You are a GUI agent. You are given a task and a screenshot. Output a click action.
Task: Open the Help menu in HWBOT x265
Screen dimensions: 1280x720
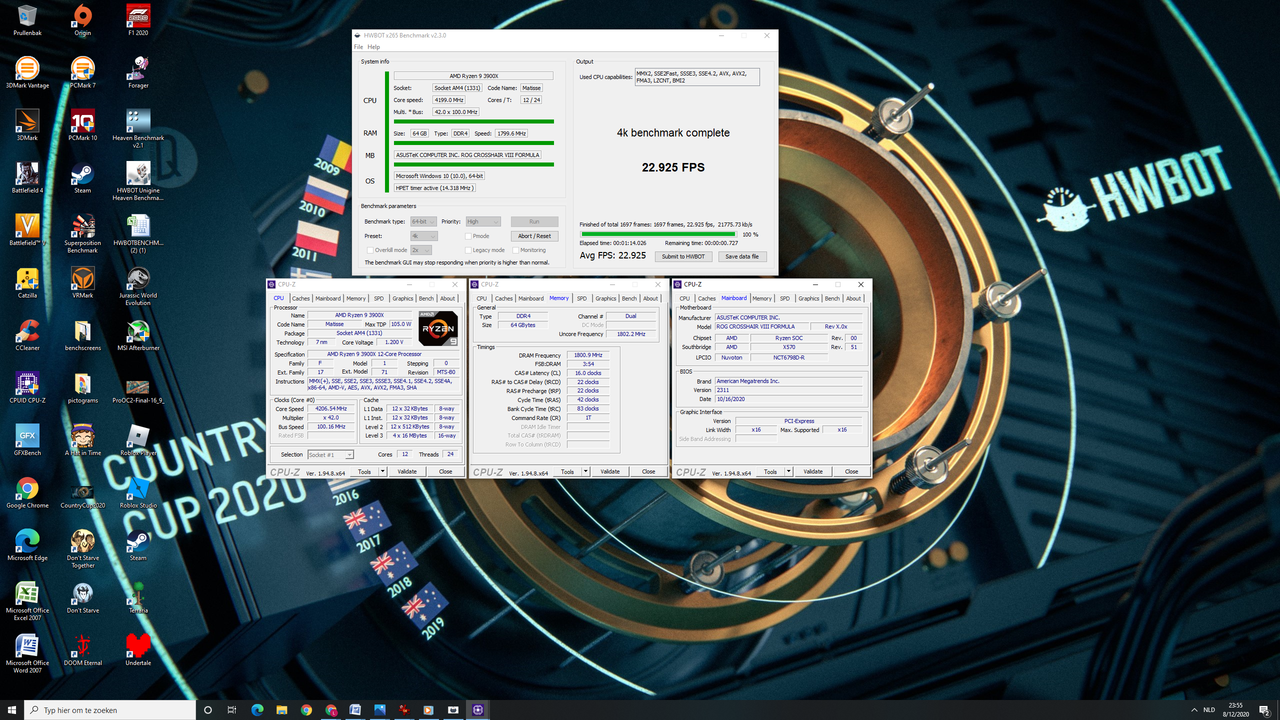373,47
